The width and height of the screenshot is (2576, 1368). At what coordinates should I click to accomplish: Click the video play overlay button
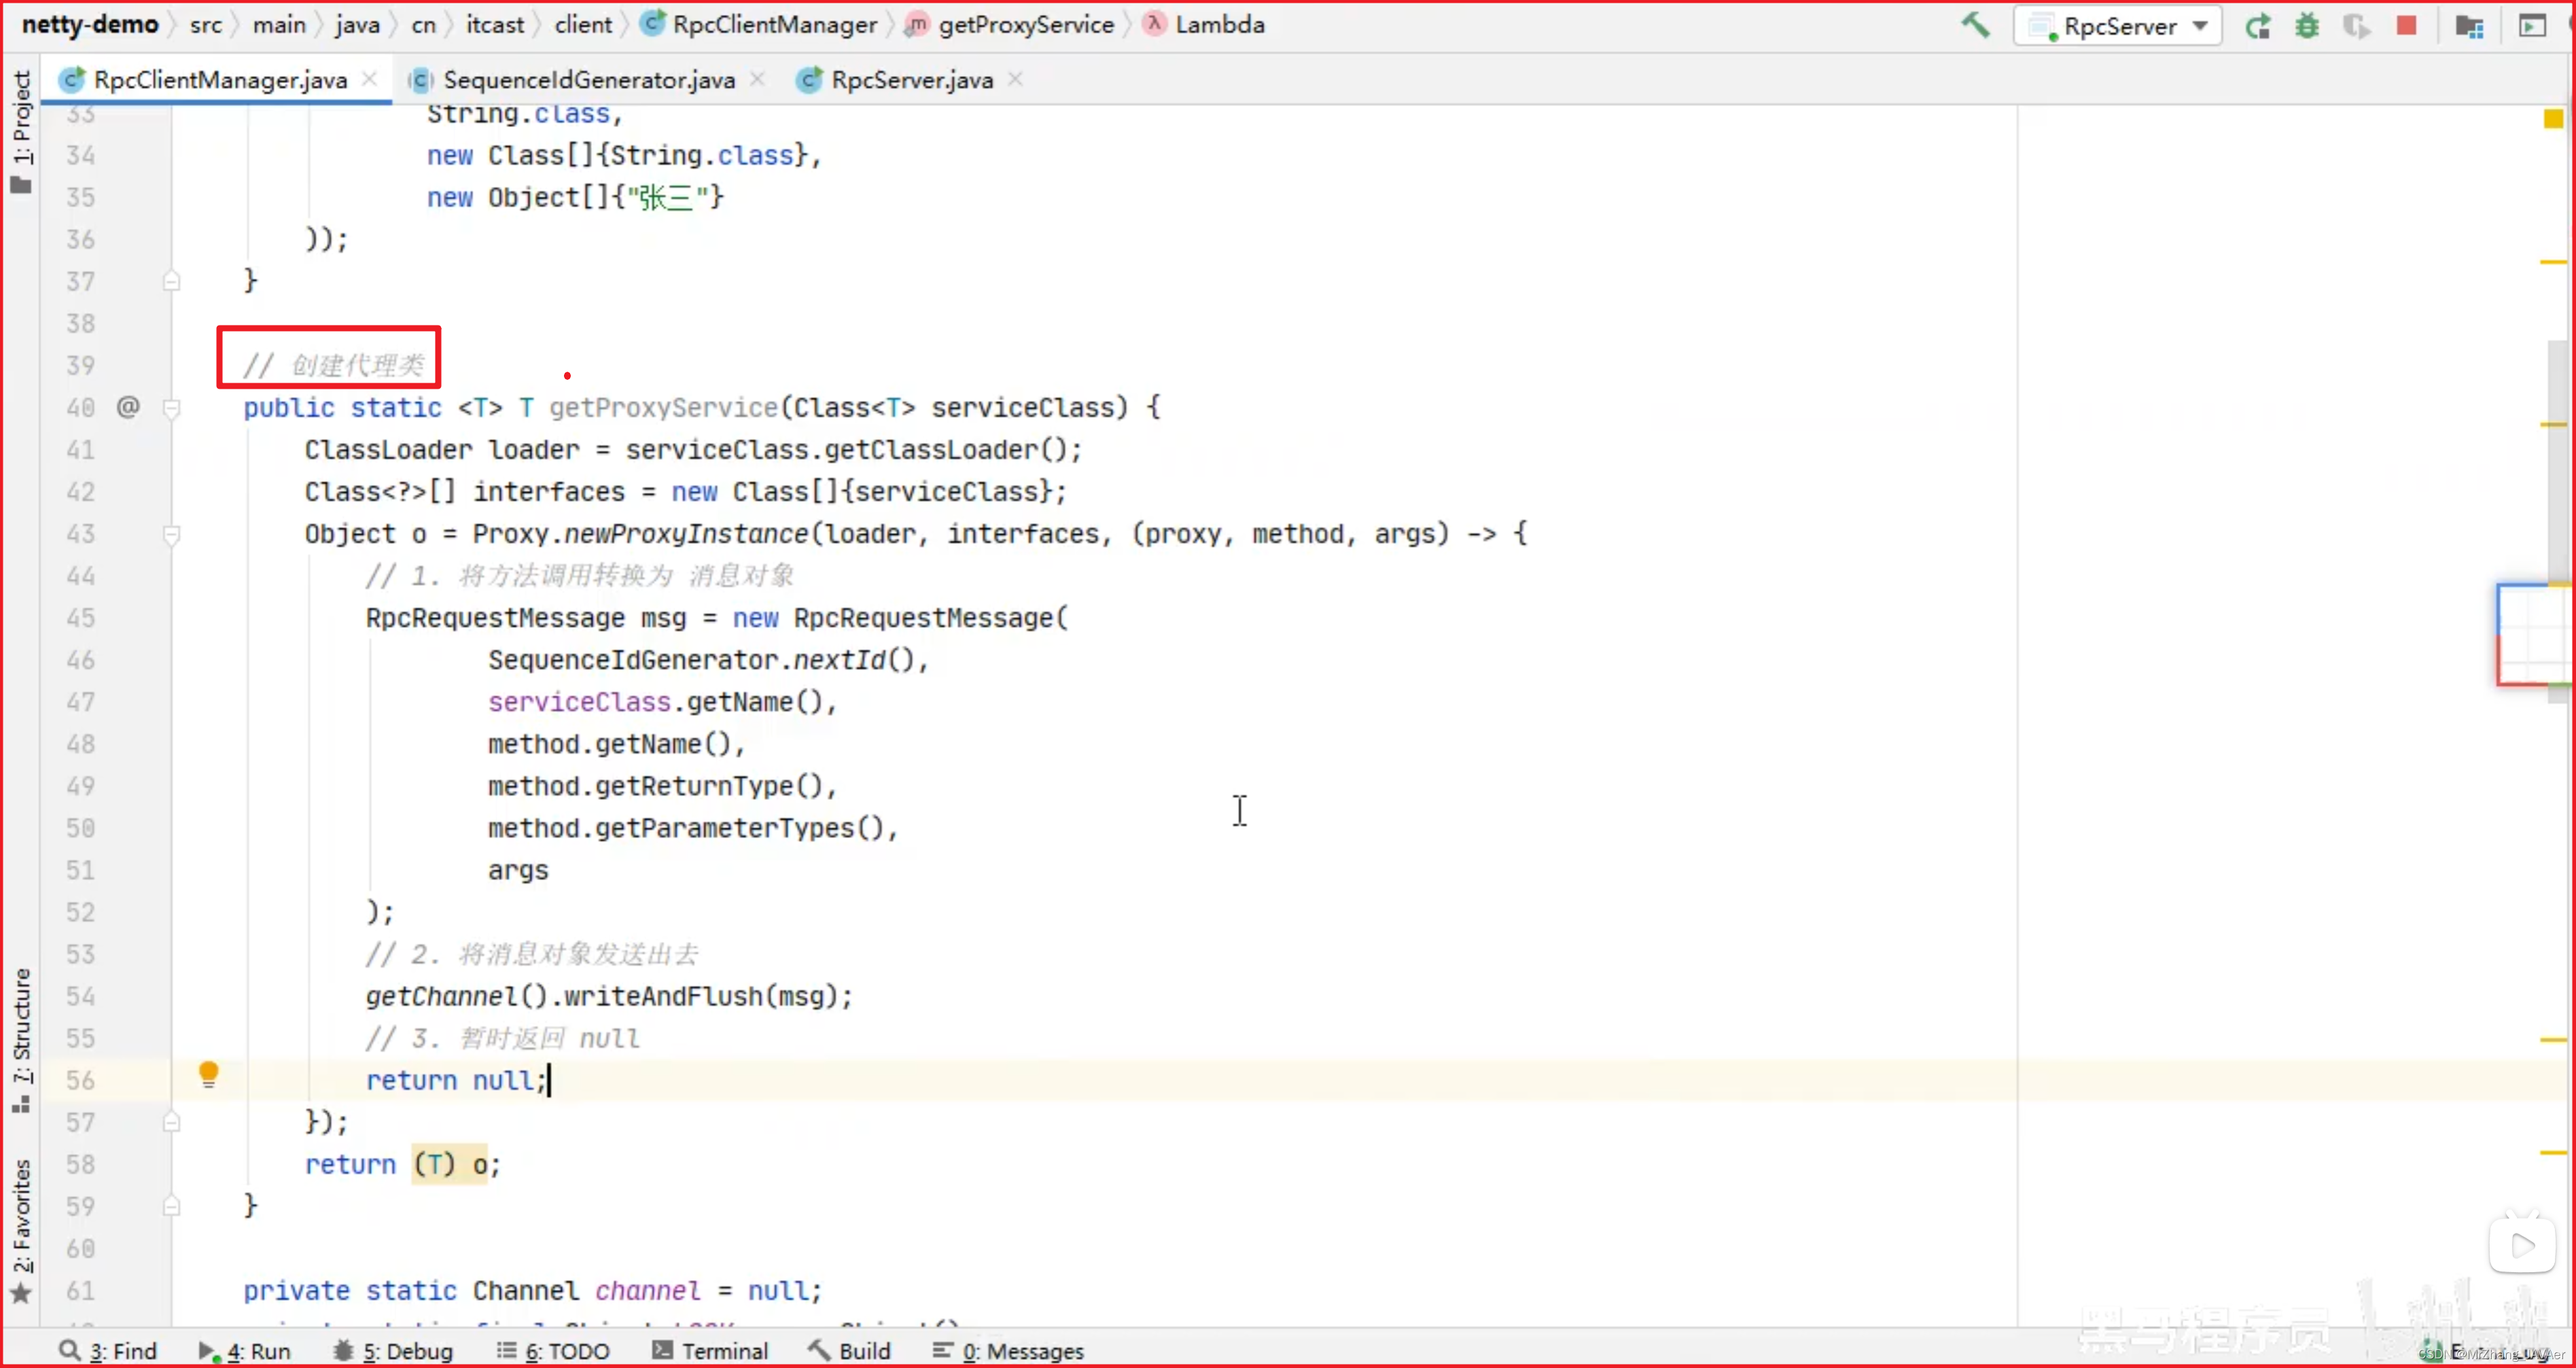(2521, 1245)
